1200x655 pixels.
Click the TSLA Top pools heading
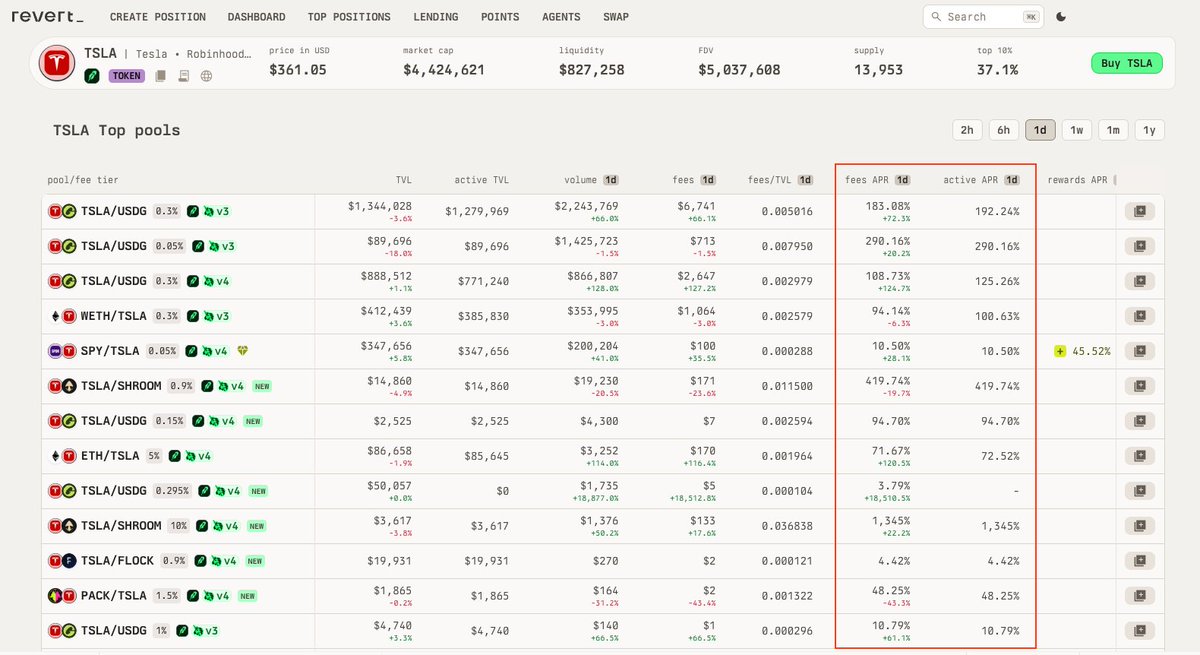(117, 130)
